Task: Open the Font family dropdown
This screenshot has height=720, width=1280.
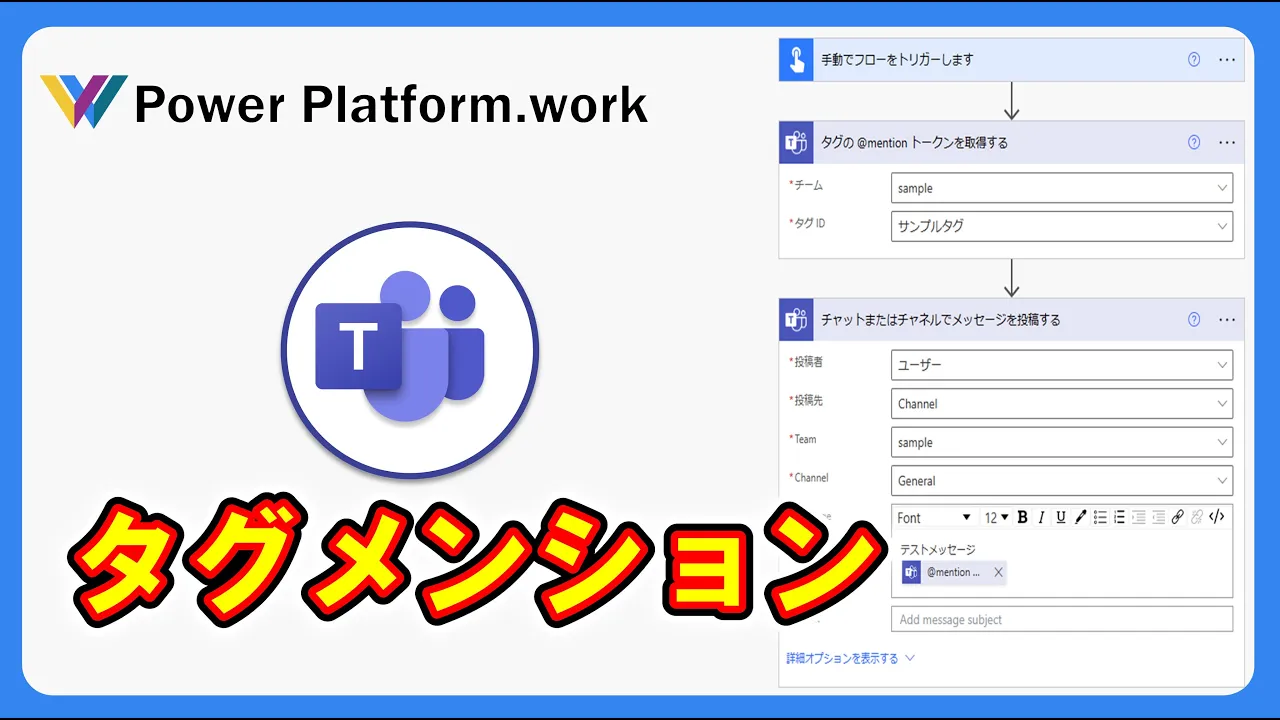Action: (x=934, y=517)
